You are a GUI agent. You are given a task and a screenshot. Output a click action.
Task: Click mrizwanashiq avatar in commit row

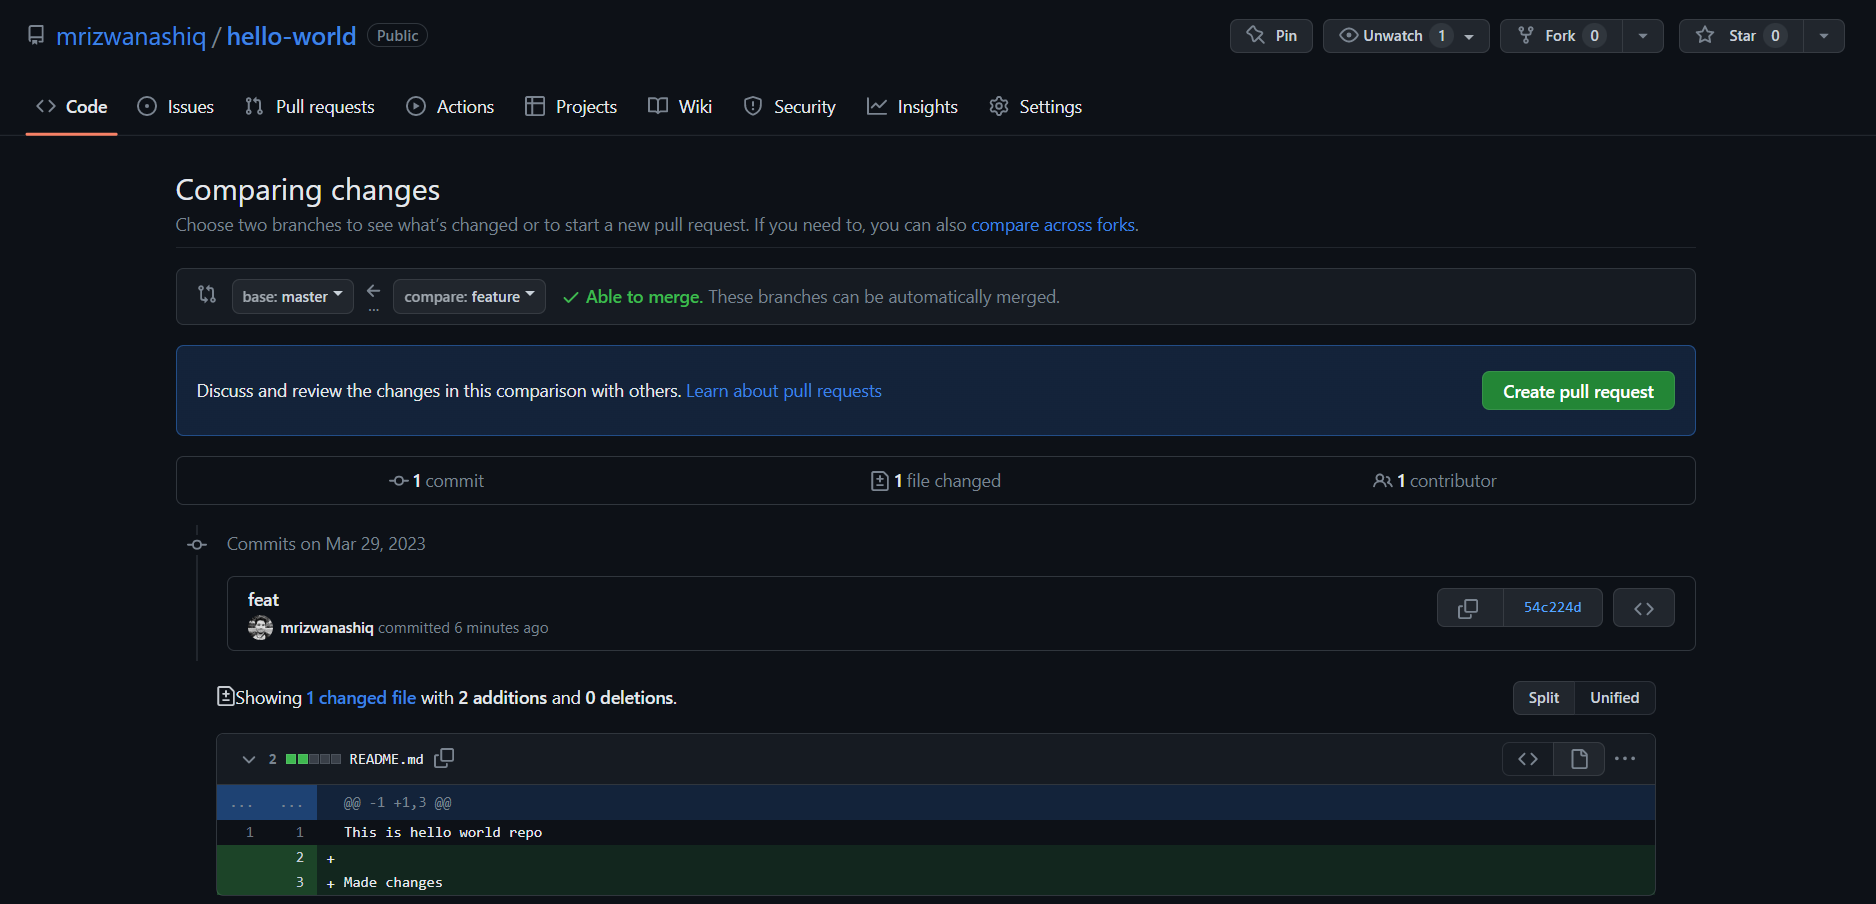[260, 628]
